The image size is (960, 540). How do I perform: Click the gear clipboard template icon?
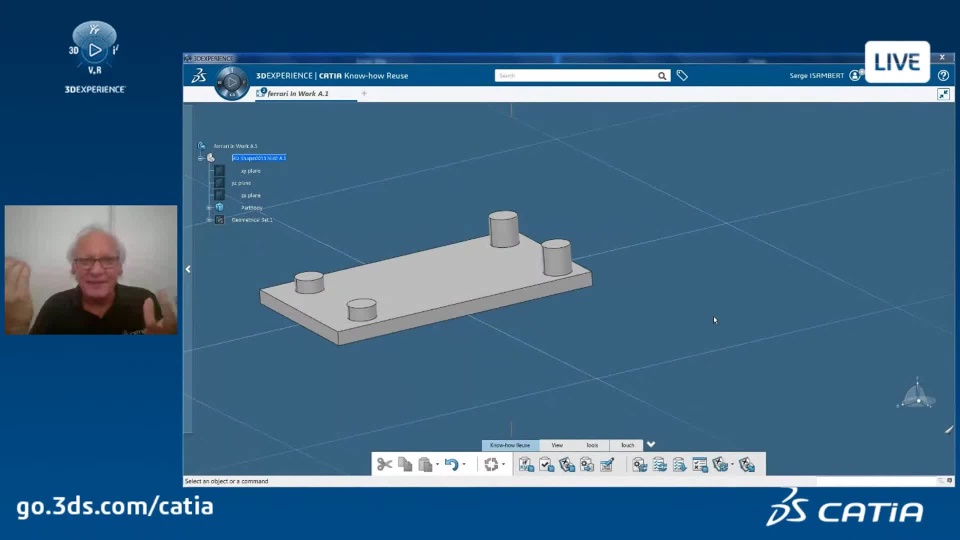587,465
